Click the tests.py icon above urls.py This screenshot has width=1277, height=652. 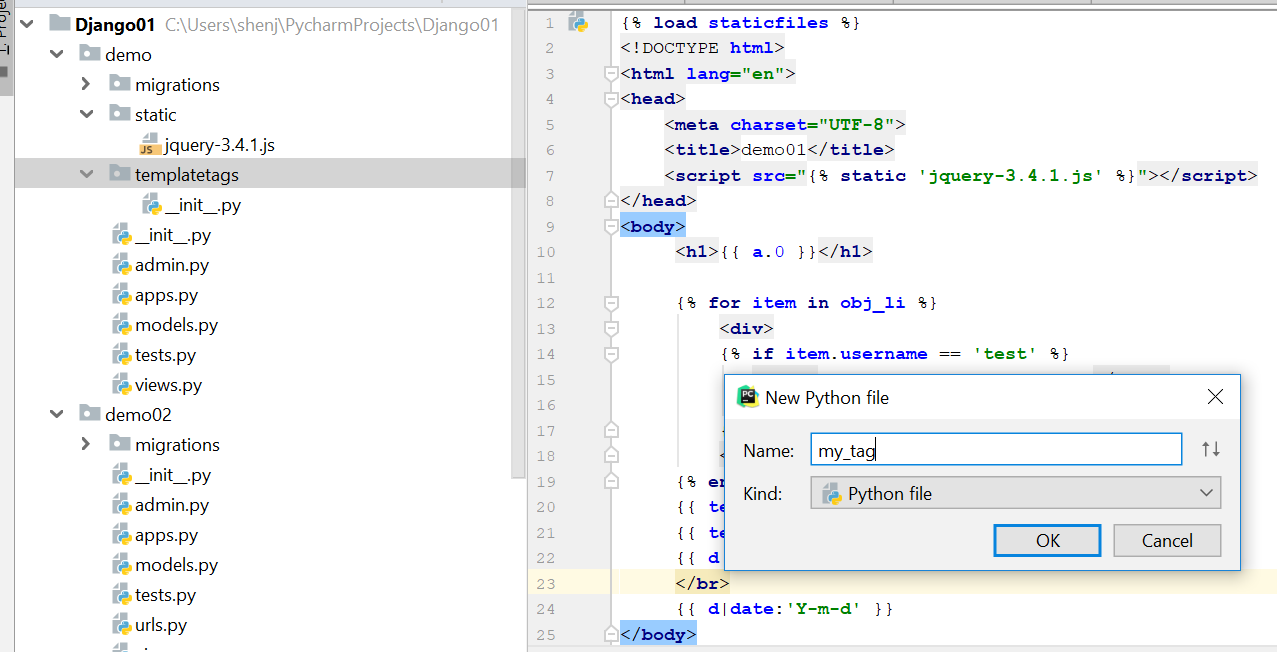tap(121, 595)
